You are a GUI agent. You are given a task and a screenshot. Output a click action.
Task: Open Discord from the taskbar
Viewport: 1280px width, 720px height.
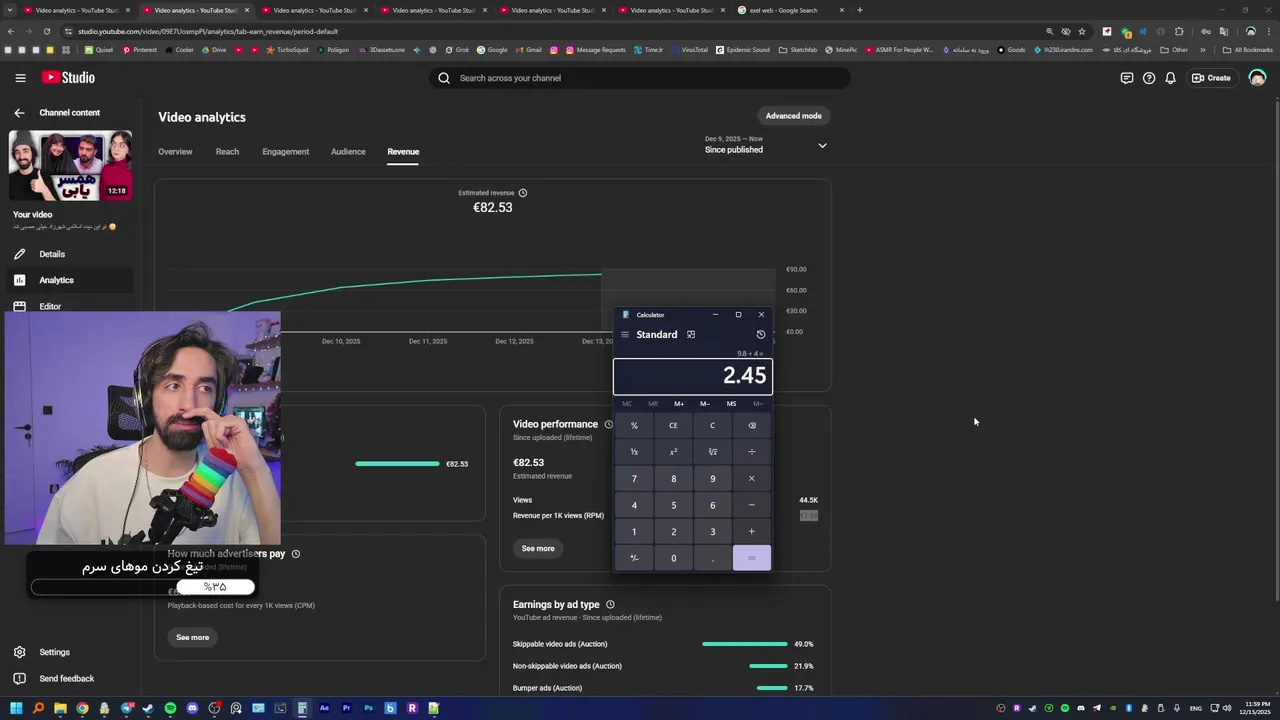point(192,708)
